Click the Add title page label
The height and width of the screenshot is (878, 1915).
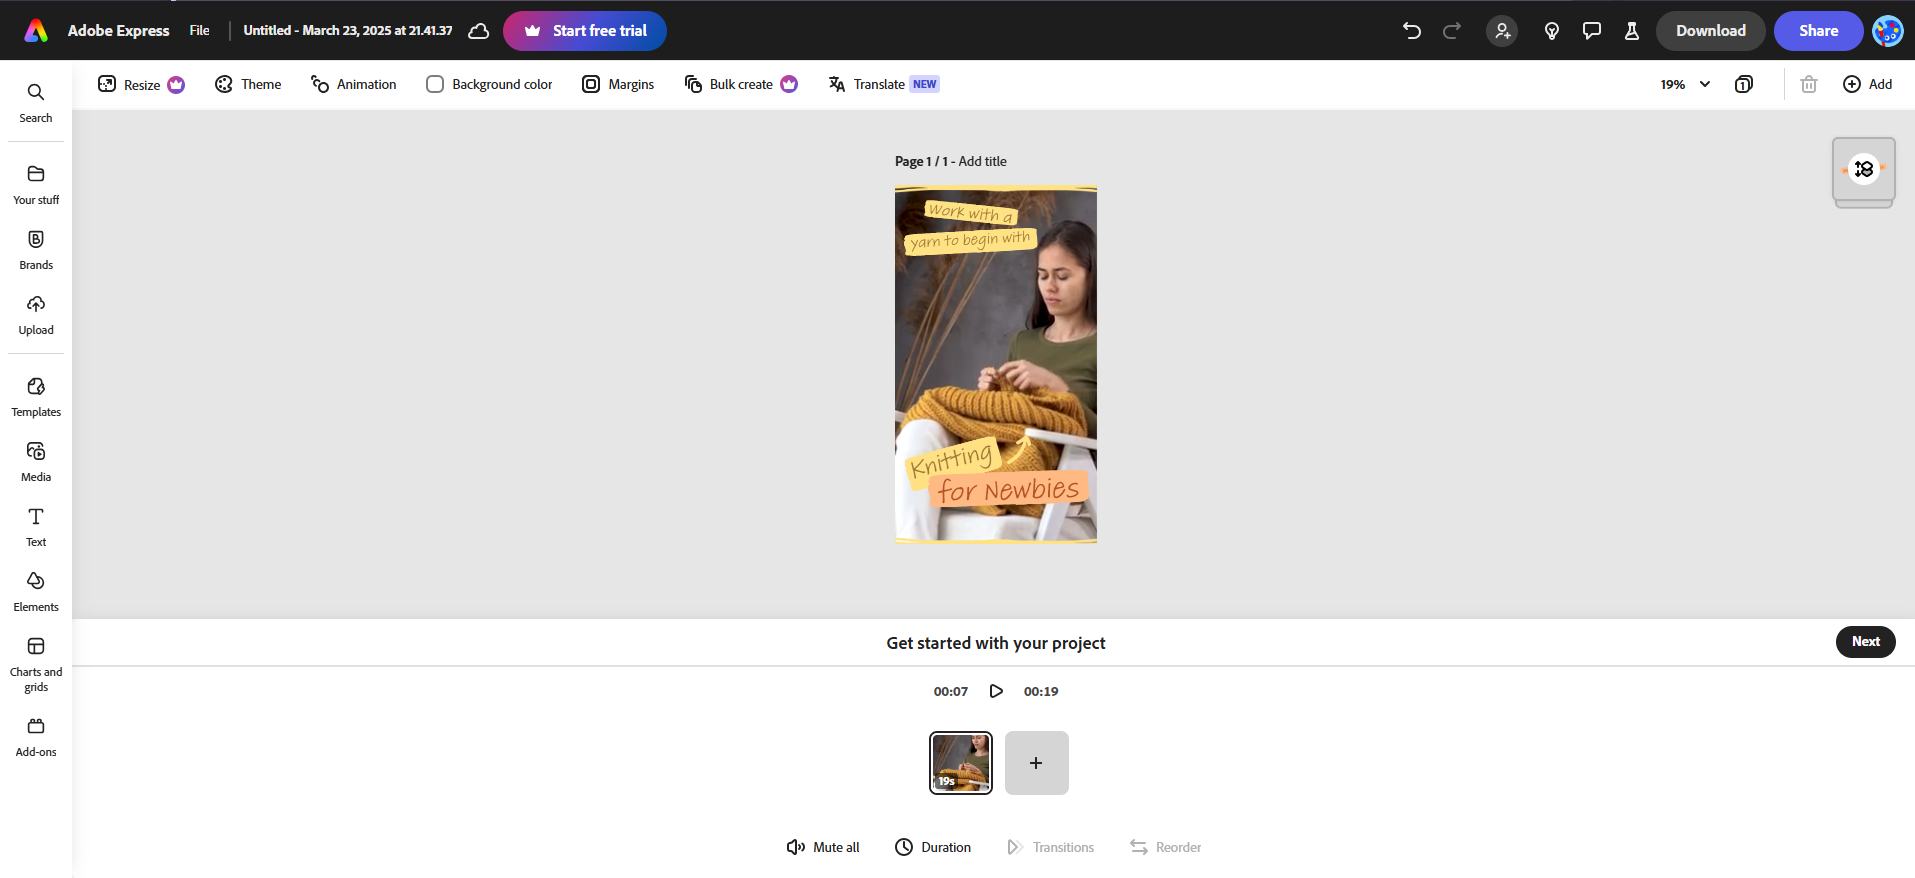click(983, 161)
